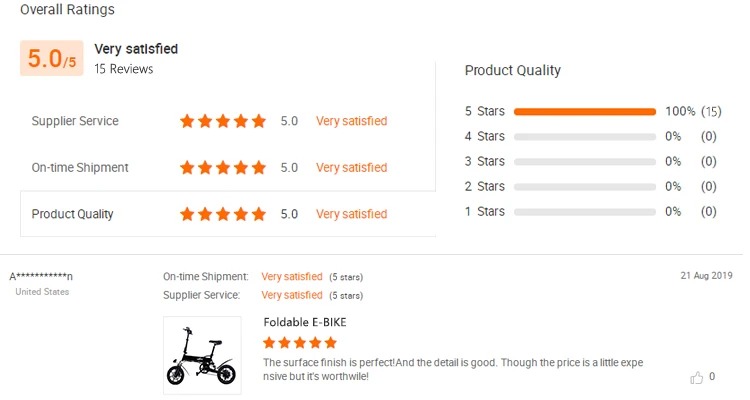Click the Product Quality star rating
The height and width of the screenshot is (400, 750).
point(223,214)
